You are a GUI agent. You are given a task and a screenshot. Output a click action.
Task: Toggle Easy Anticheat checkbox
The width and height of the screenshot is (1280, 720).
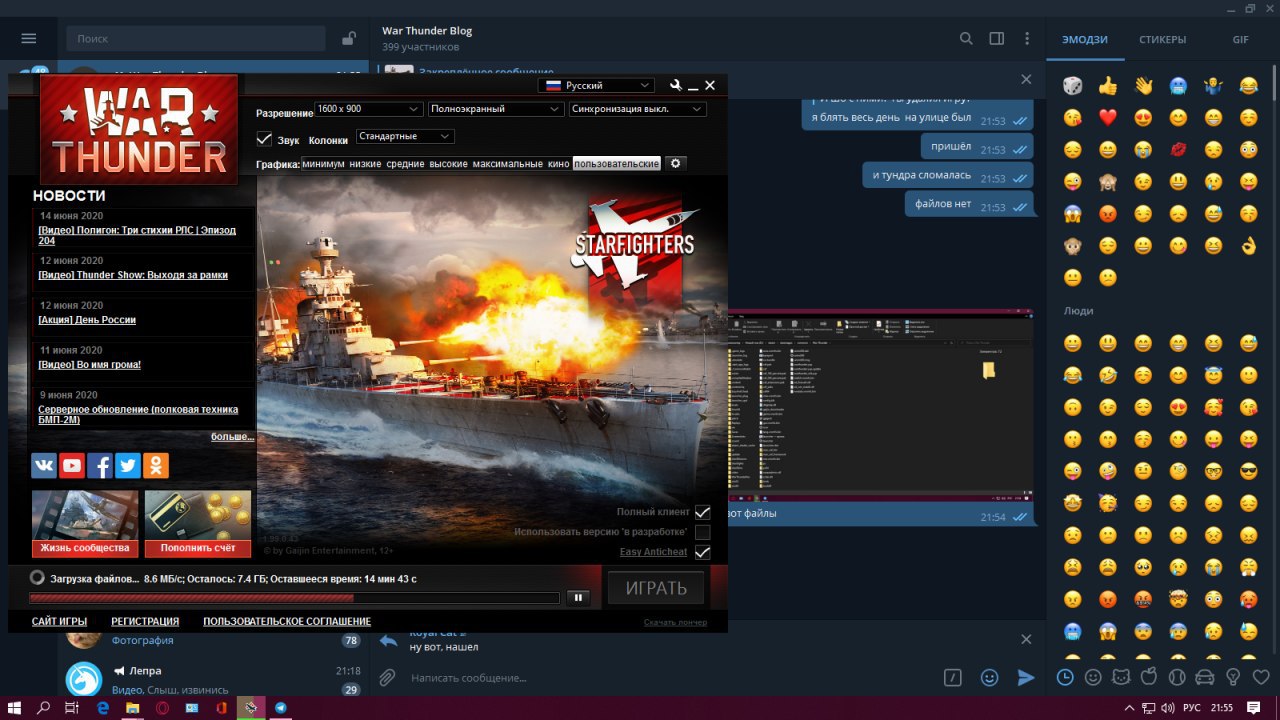[x=702, y=552]
